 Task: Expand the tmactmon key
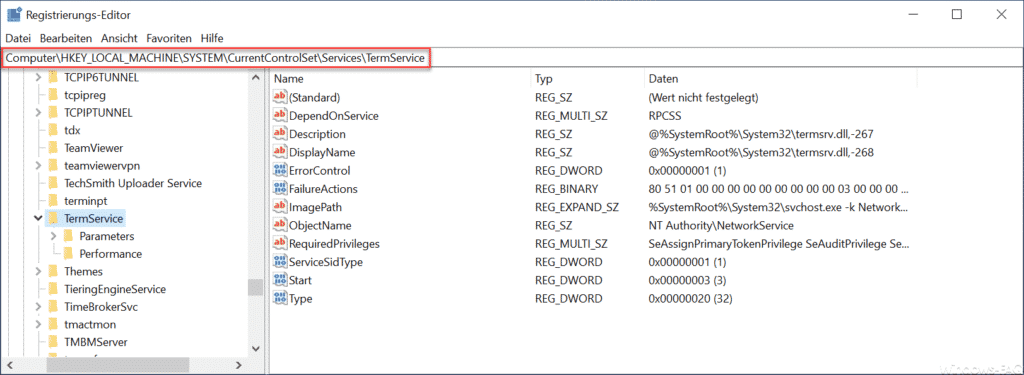[39, 324]
